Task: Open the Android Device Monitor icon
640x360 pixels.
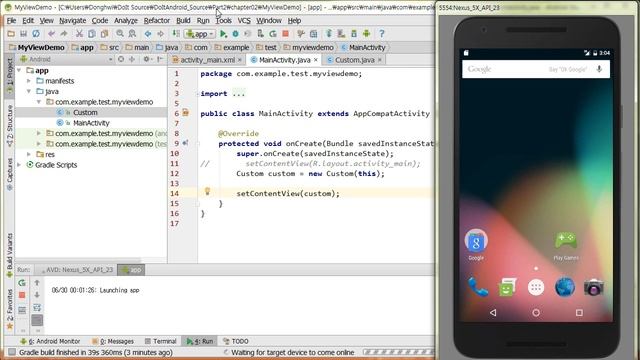Action: click(367, 34)
